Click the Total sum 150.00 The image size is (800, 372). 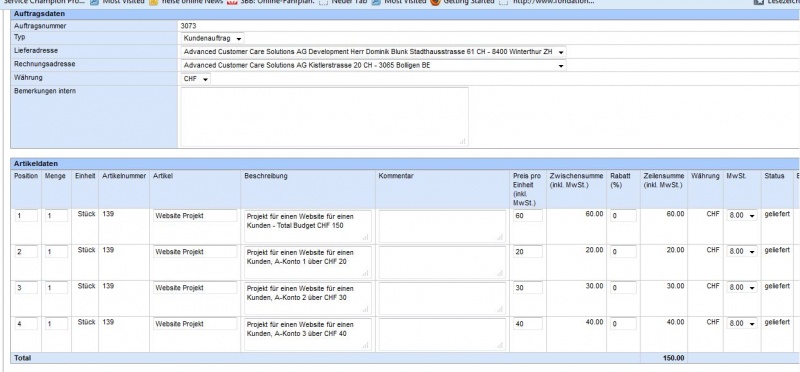click(673, 358)
